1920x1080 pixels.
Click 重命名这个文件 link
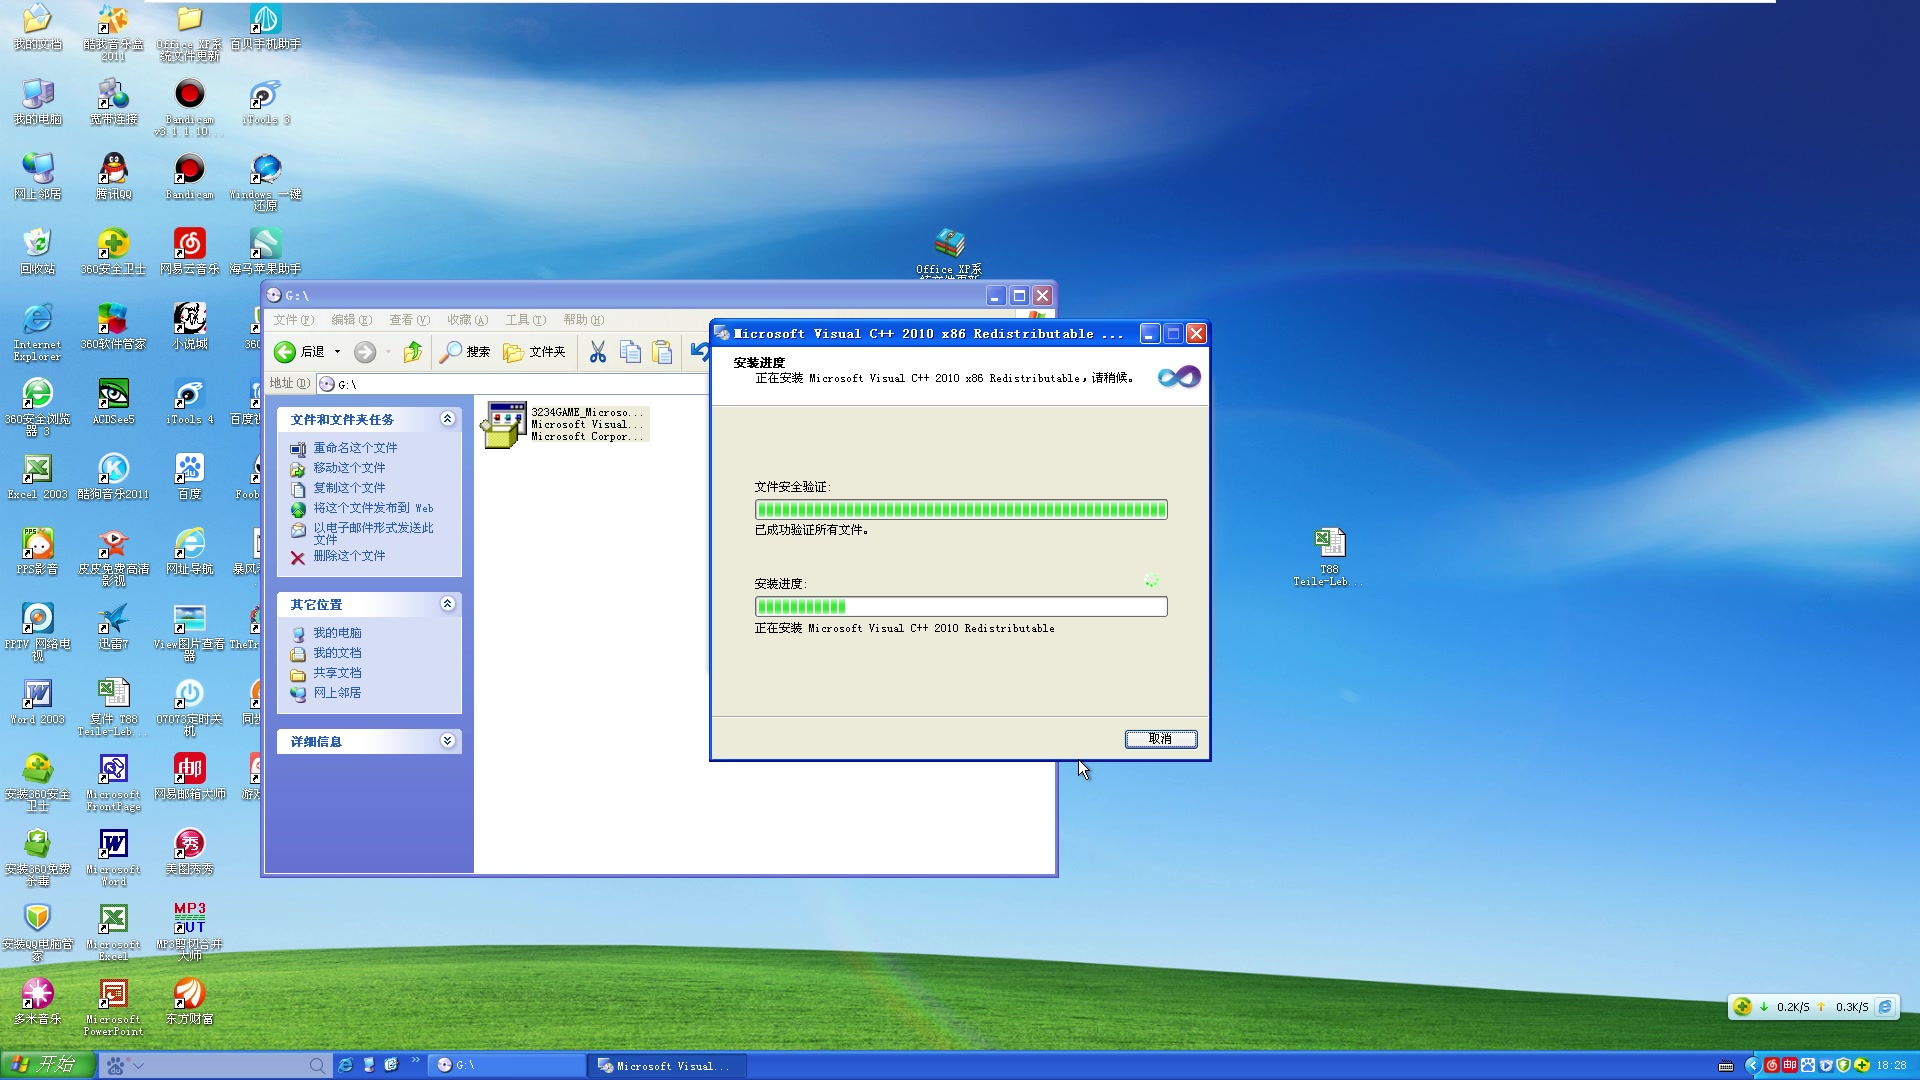tap(355, 448)
